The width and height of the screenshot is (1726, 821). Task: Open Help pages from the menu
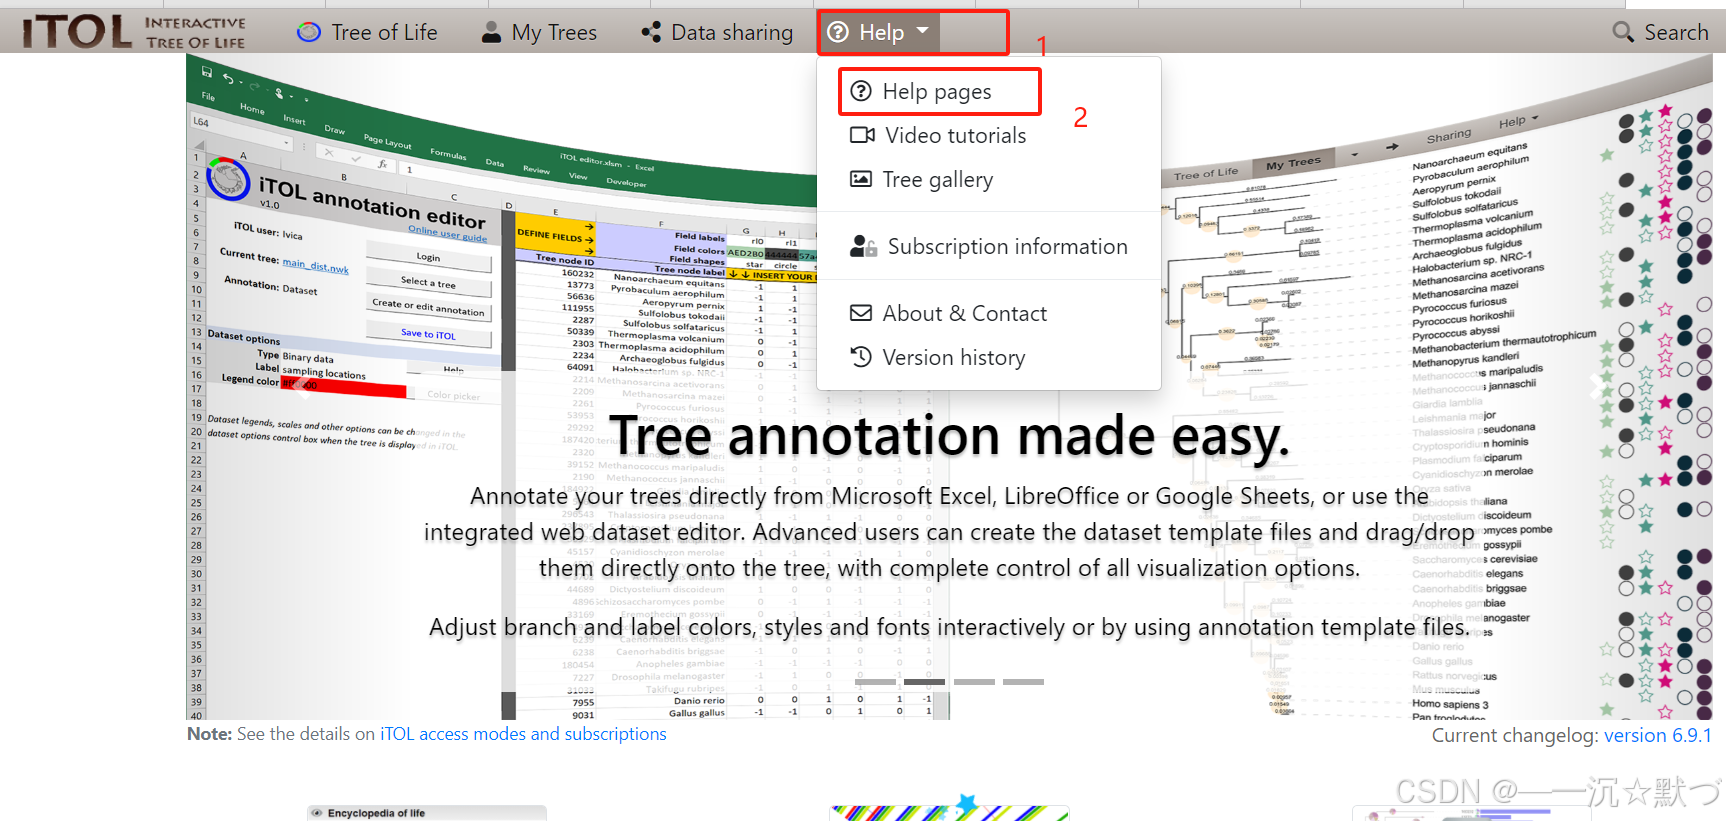coord(939,91)
